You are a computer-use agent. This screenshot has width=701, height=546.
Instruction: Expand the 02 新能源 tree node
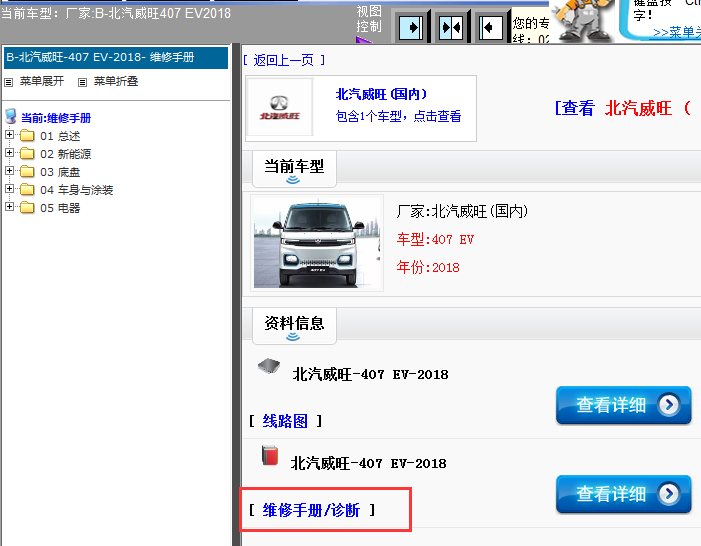[x=9, y=152]
